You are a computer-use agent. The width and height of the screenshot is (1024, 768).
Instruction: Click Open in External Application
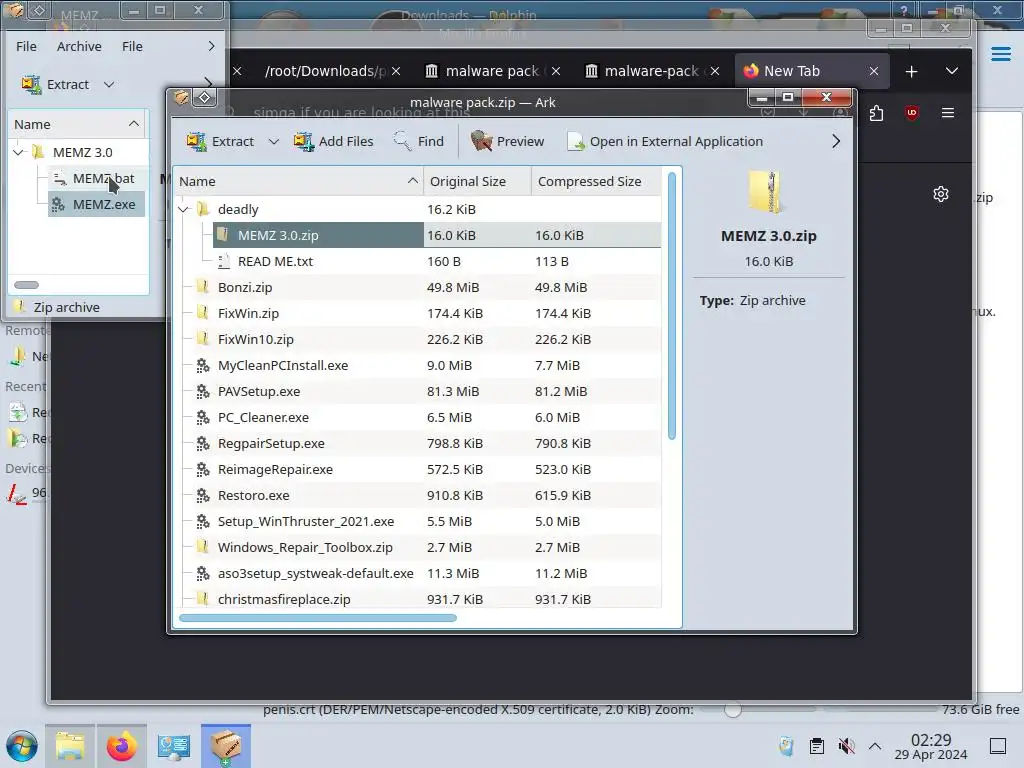point(665,141)
